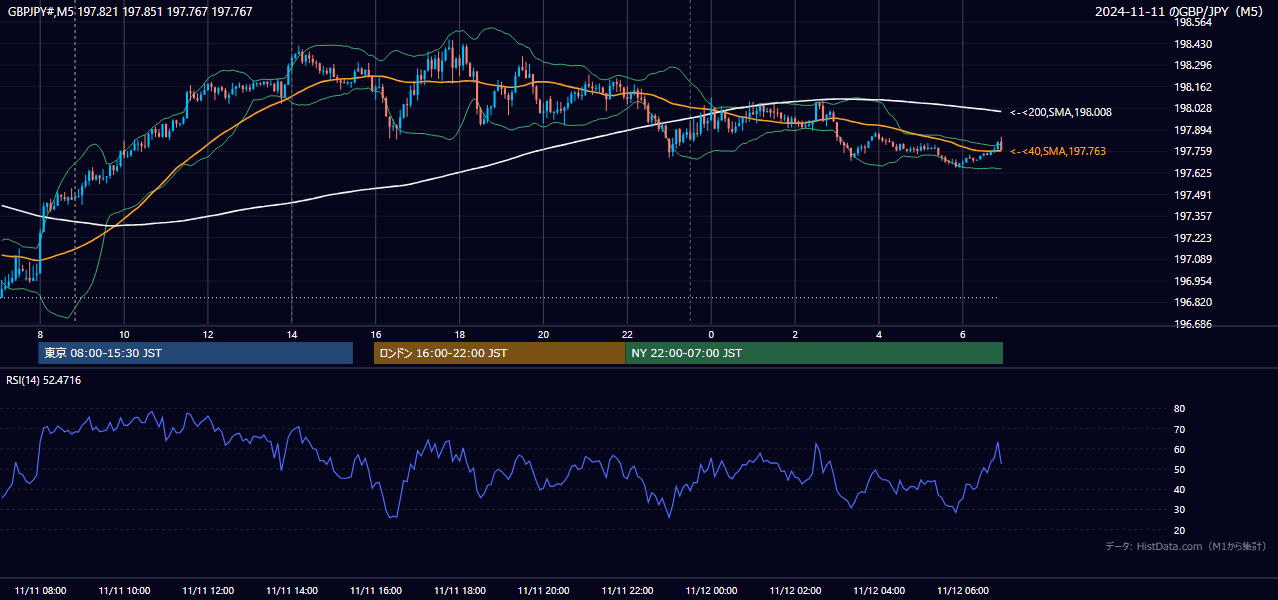Click price axis label 197.894
The height and width of the screenshot is (600, 1278).
1193,130
